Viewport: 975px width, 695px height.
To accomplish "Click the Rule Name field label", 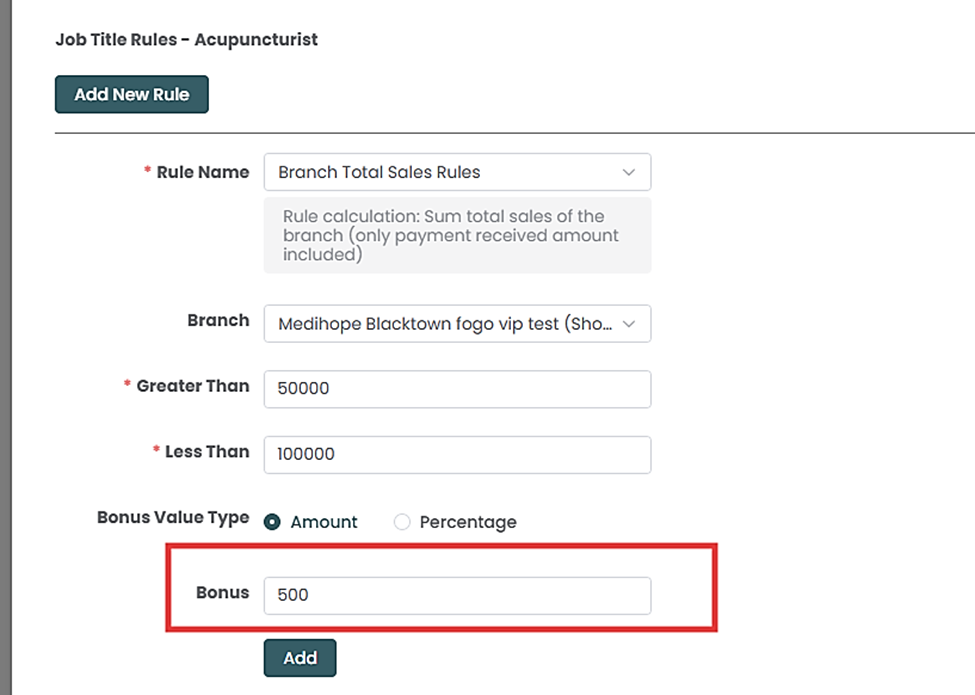I will pos(202,172).
